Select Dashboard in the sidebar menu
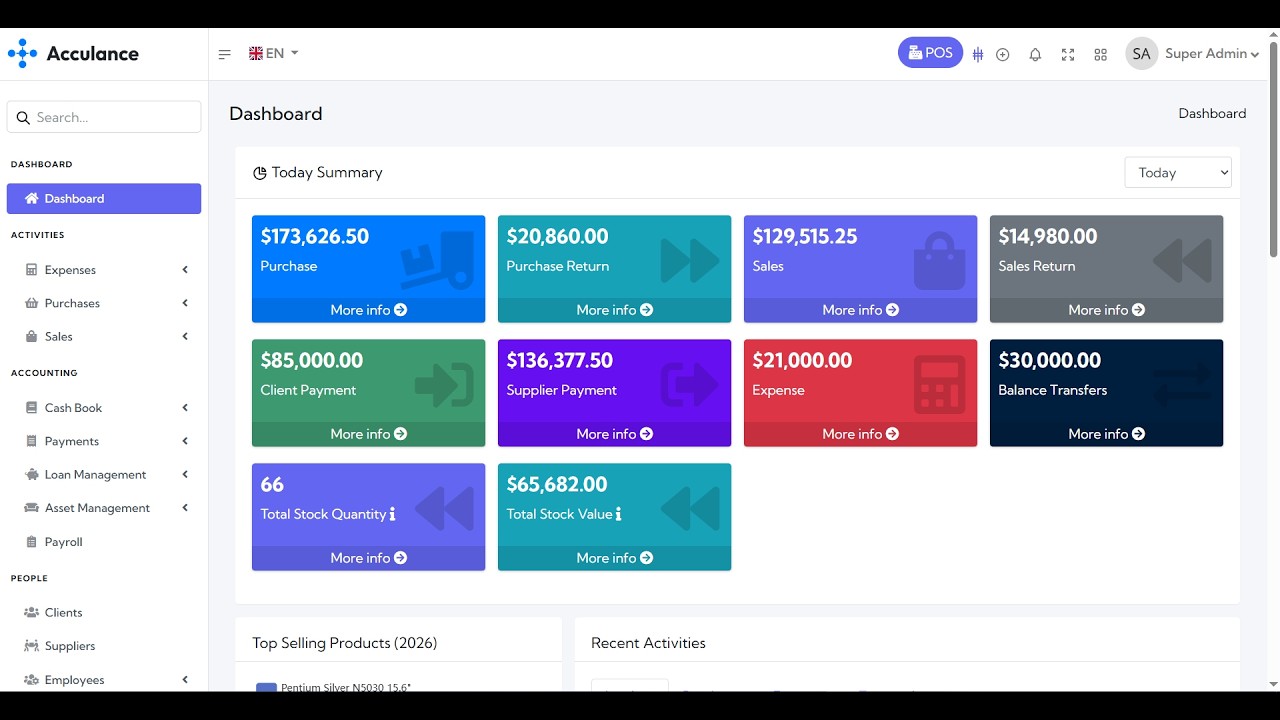This screenshot has width=1280, height=720. tap(104, 199)
